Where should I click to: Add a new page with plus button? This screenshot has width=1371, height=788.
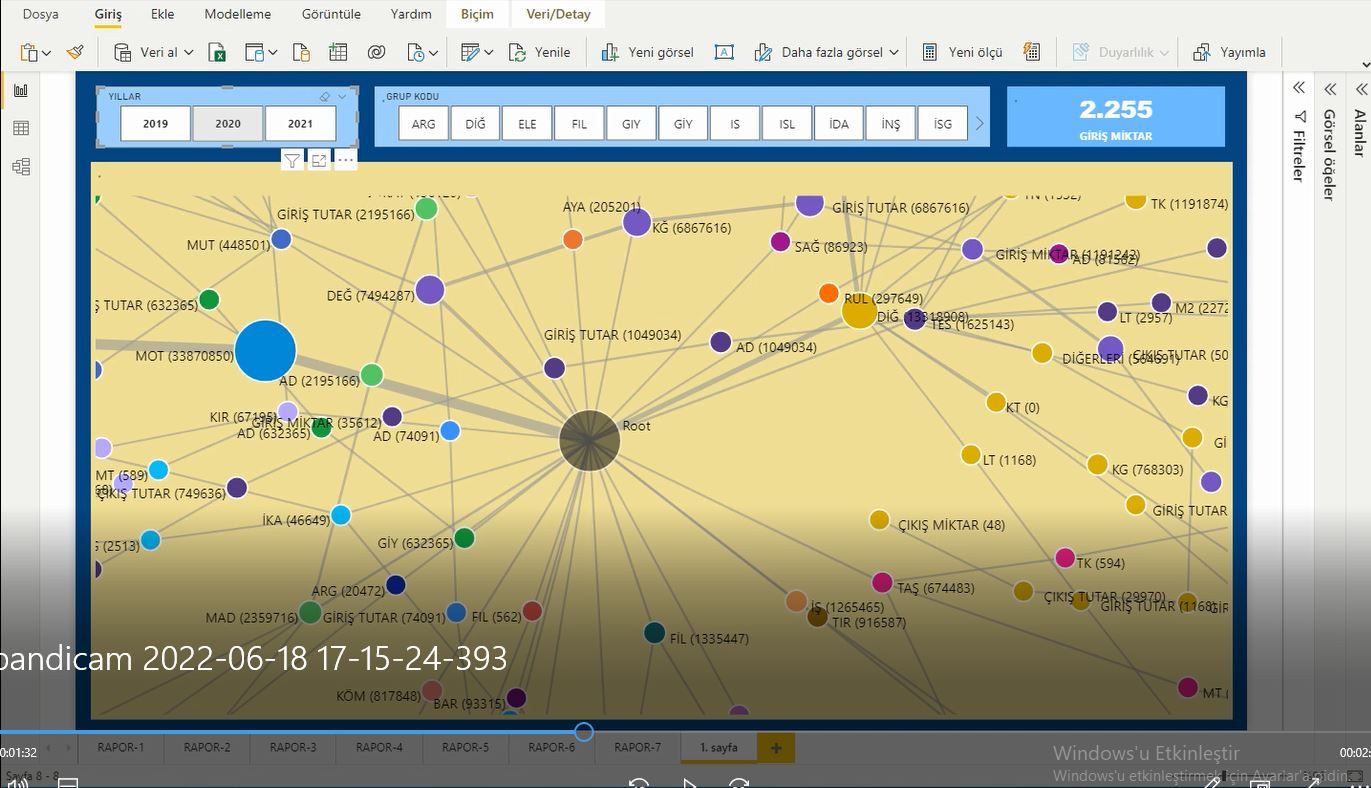click(x=775, y=747)
